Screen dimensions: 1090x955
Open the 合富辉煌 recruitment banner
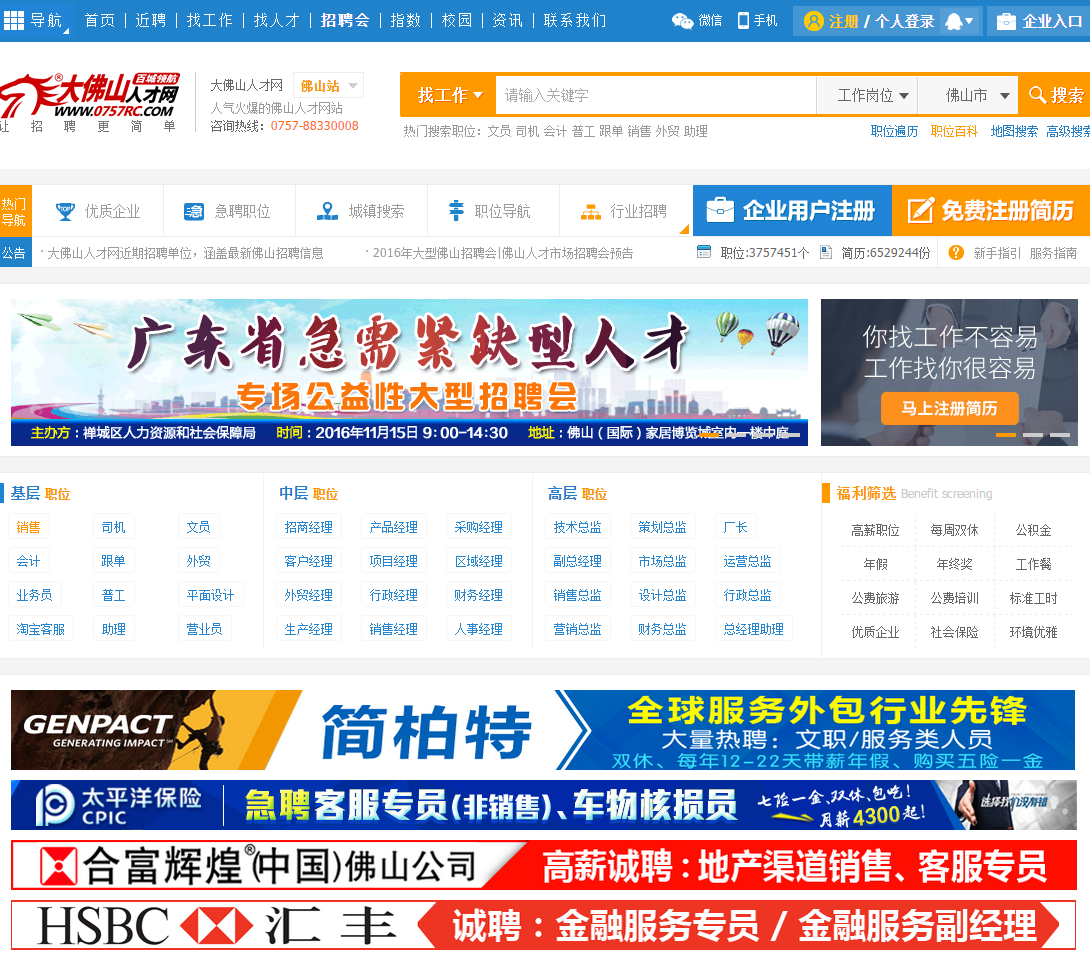544,865
